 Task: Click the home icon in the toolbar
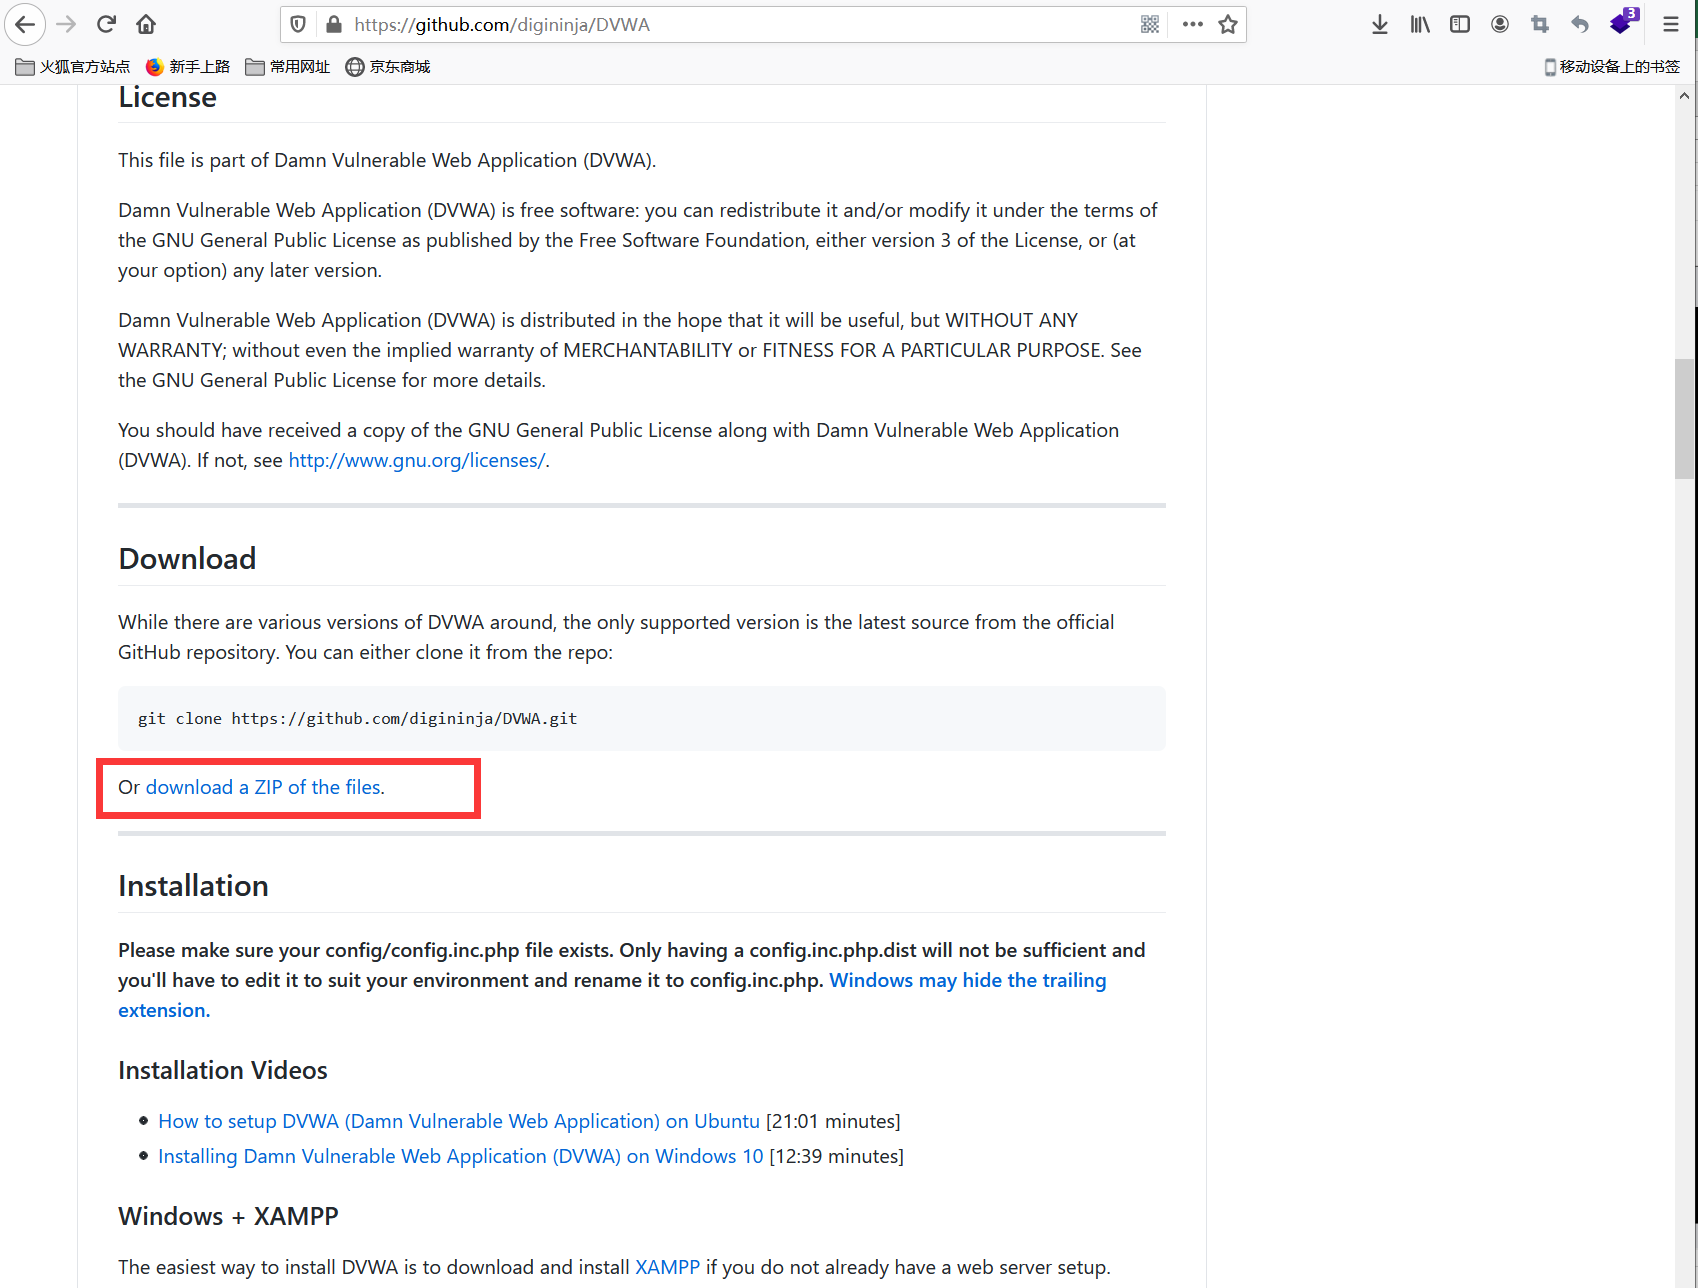pos(146,24)
